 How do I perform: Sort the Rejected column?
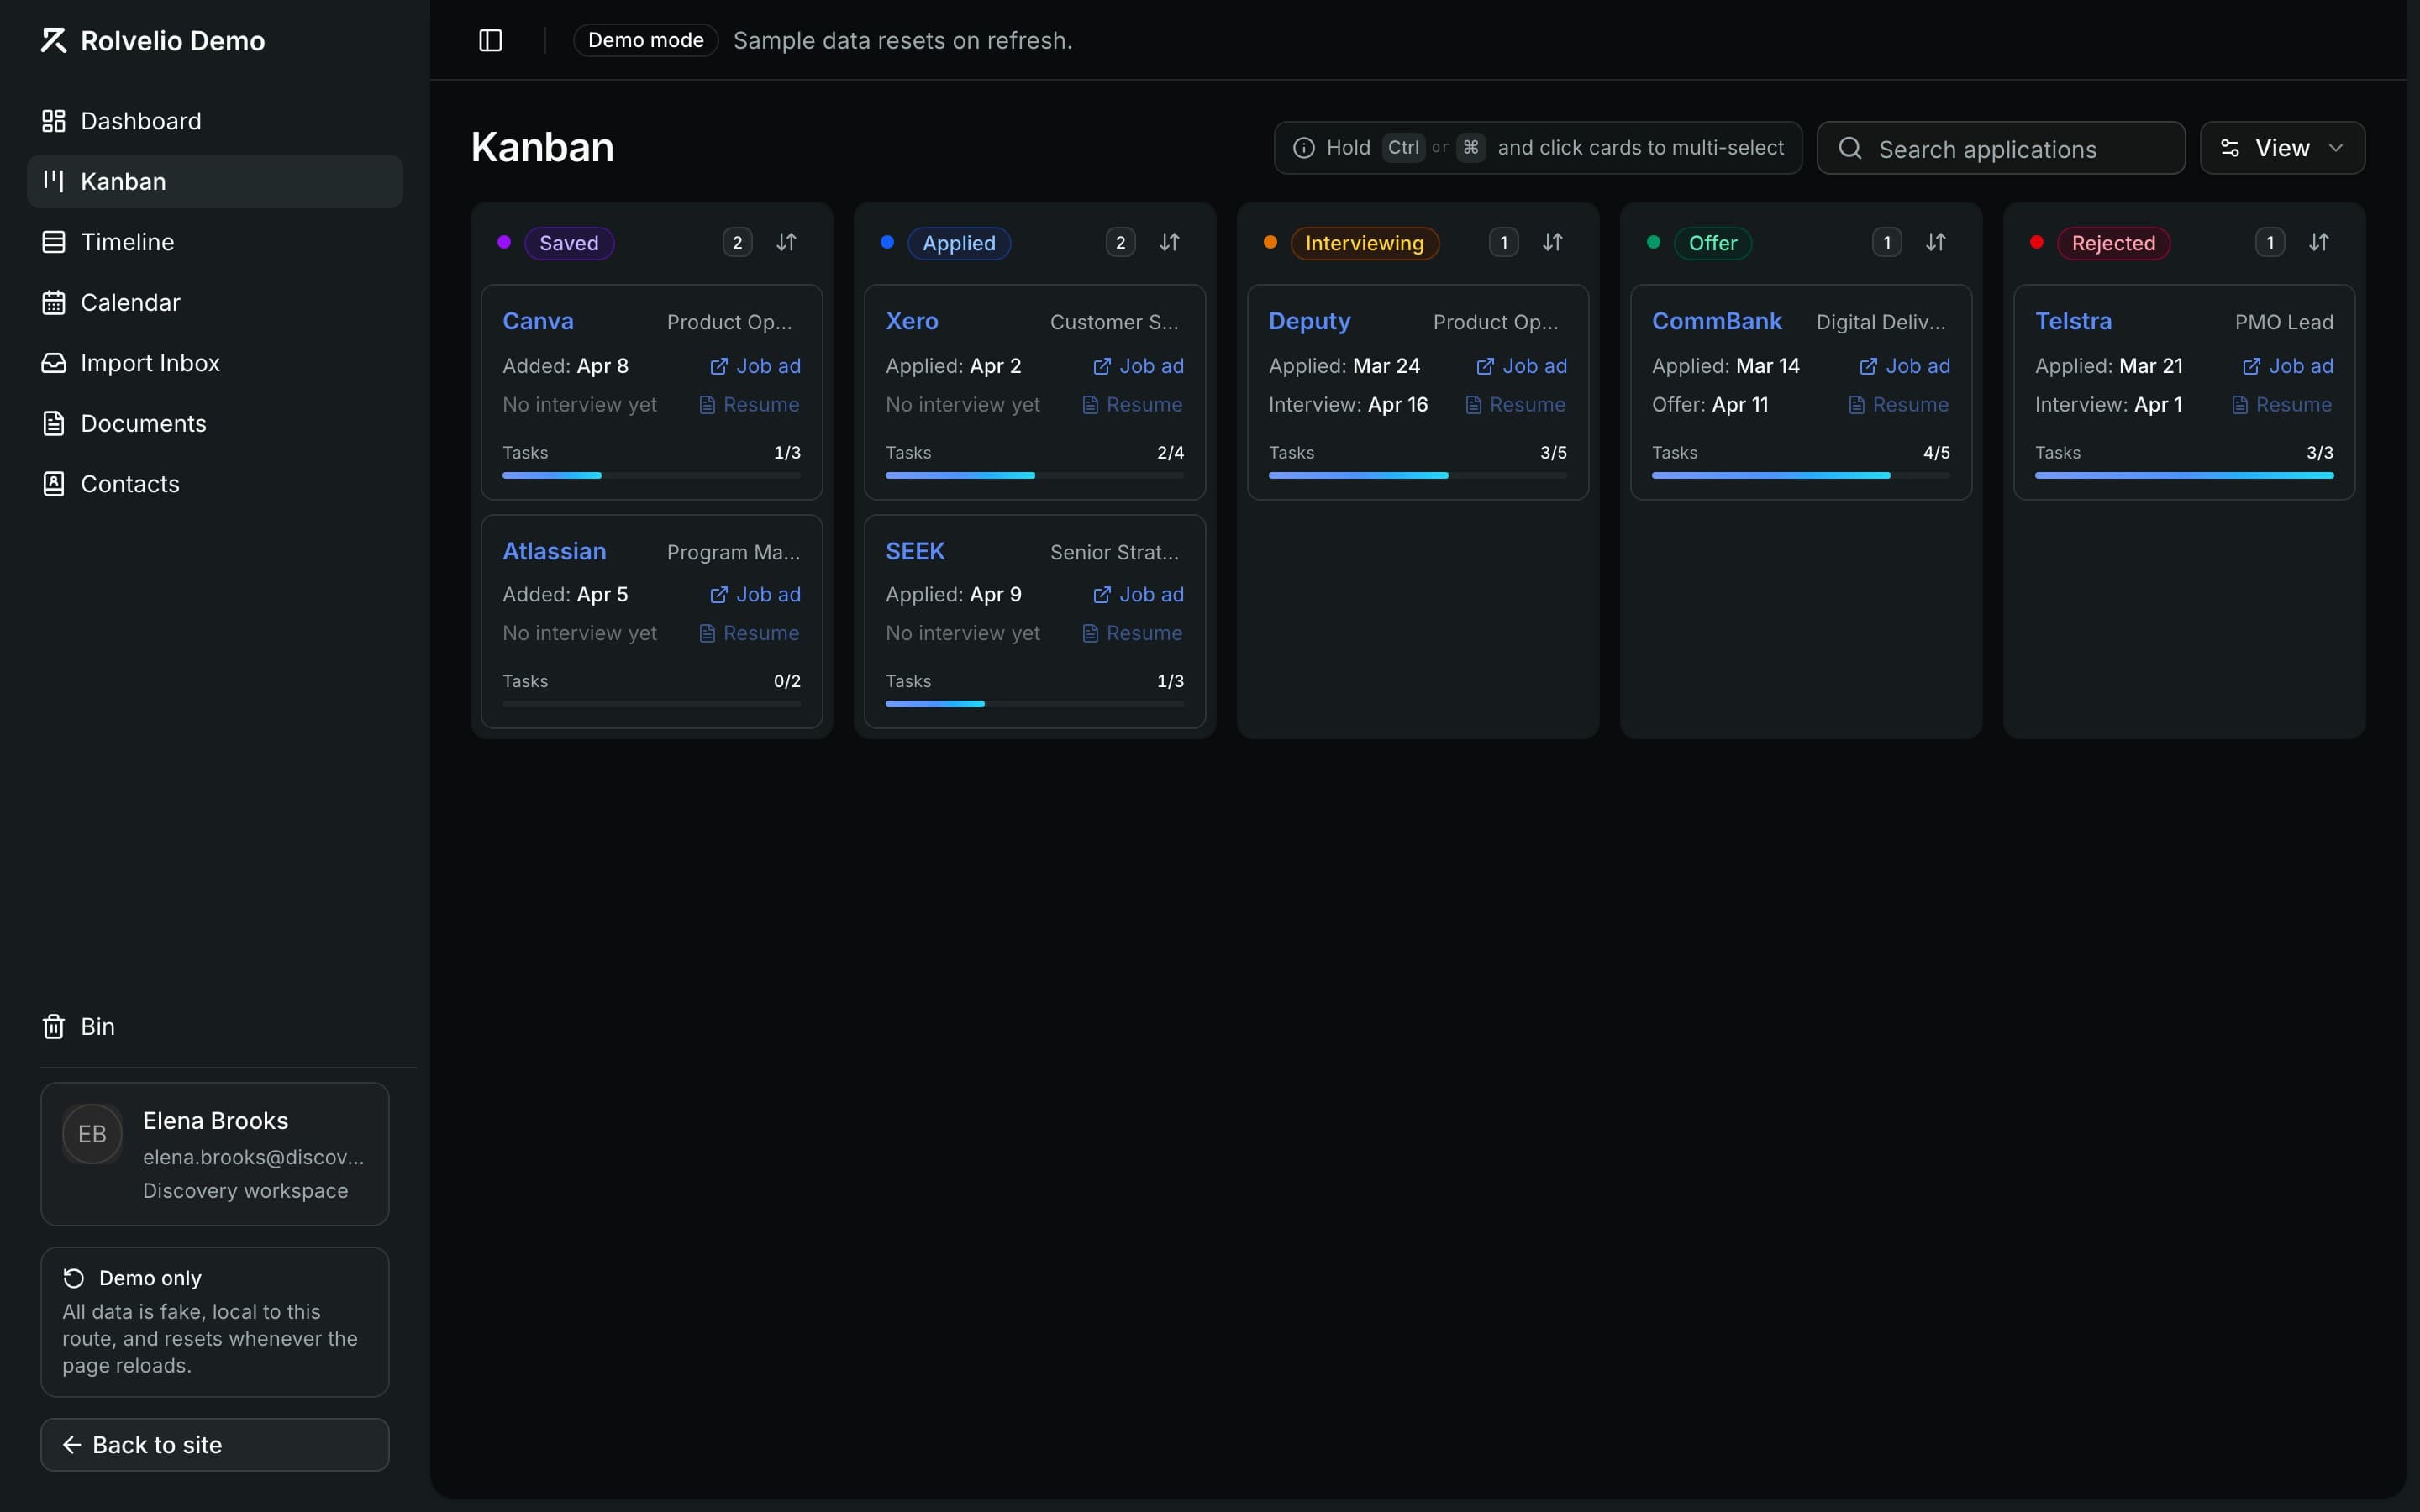click(2319, 242)
